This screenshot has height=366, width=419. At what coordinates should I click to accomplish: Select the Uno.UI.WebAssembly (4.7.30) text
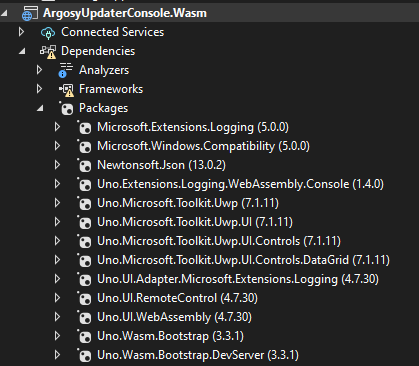click(174, 317)
